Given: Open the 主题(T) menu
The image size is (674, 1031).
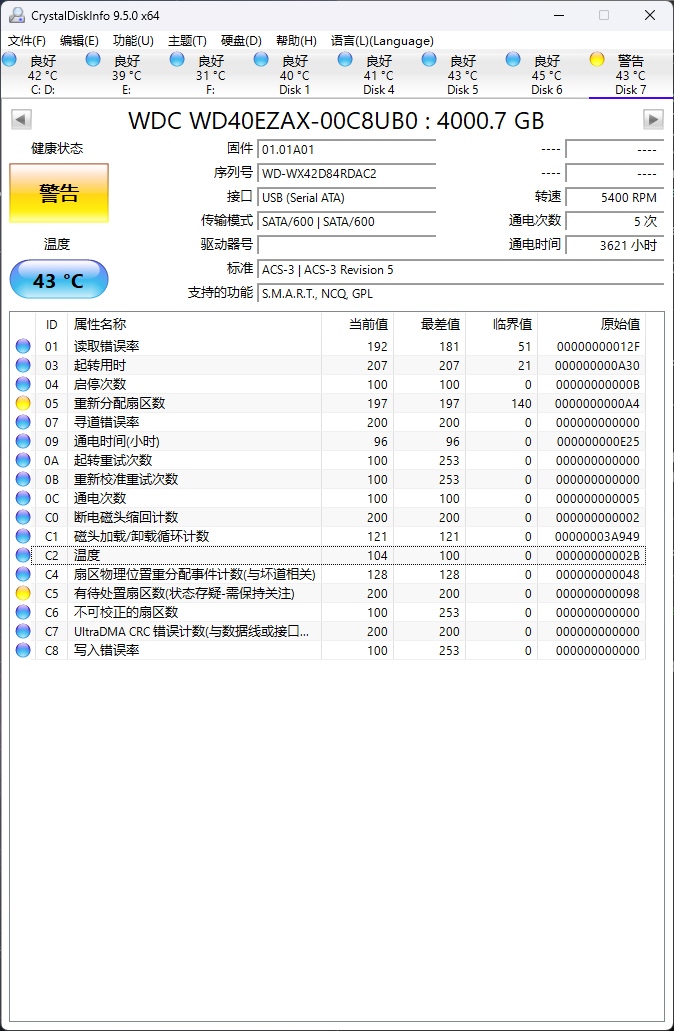Looking at the screenshot, I should click(187, 41).
